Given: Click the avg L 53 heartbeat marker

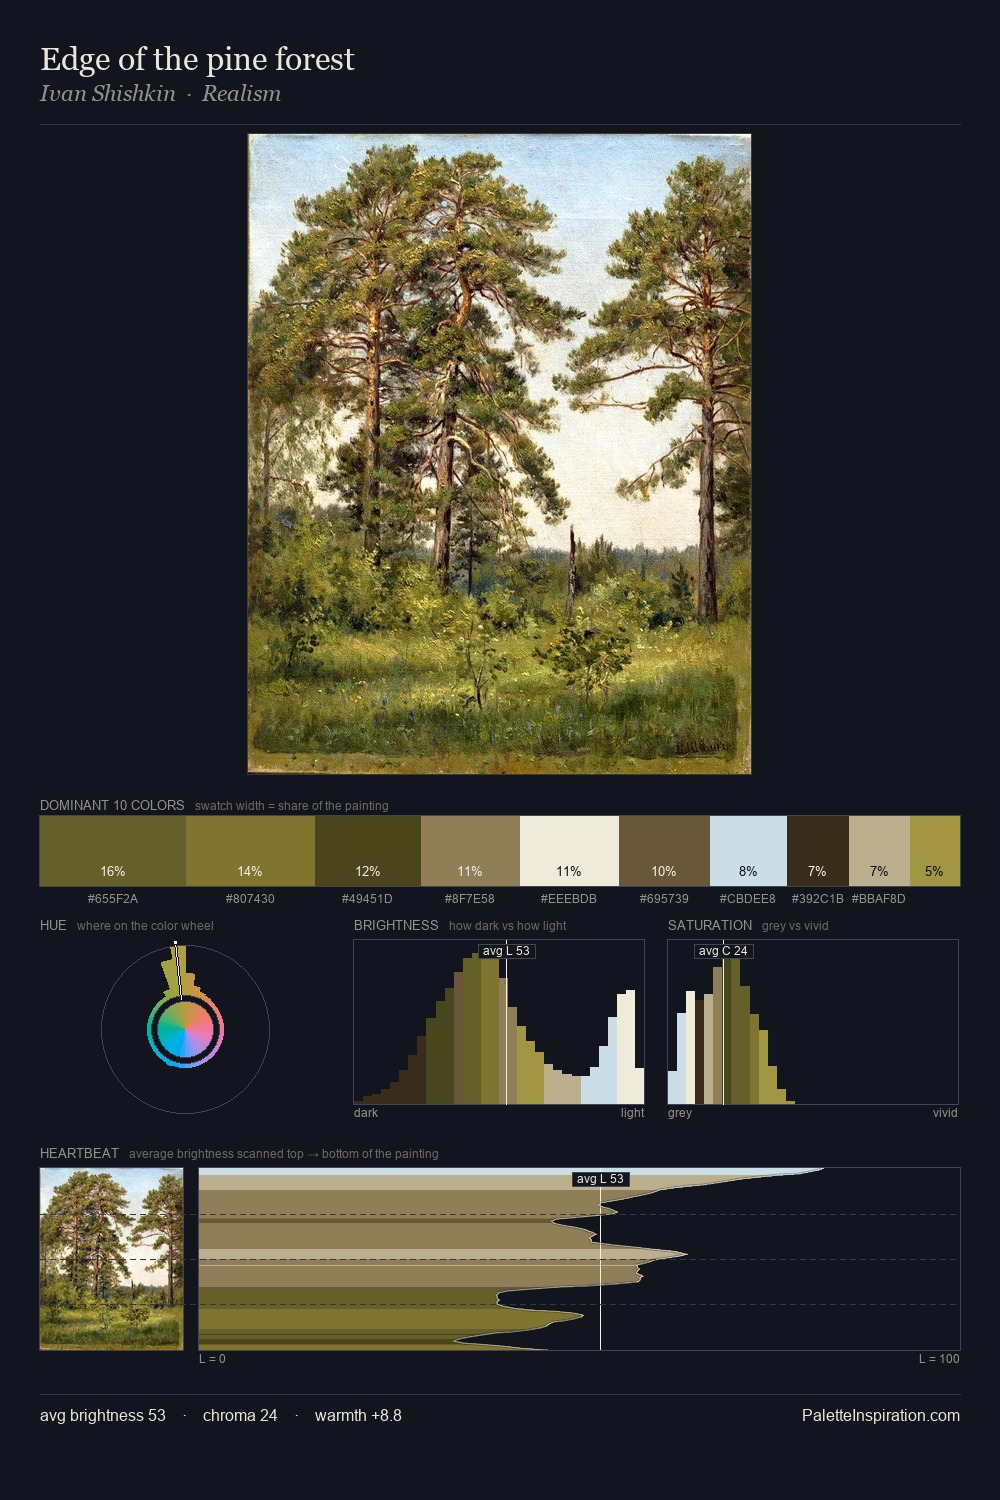Looking at the screenshot, I should click(x=600, y=1179).
